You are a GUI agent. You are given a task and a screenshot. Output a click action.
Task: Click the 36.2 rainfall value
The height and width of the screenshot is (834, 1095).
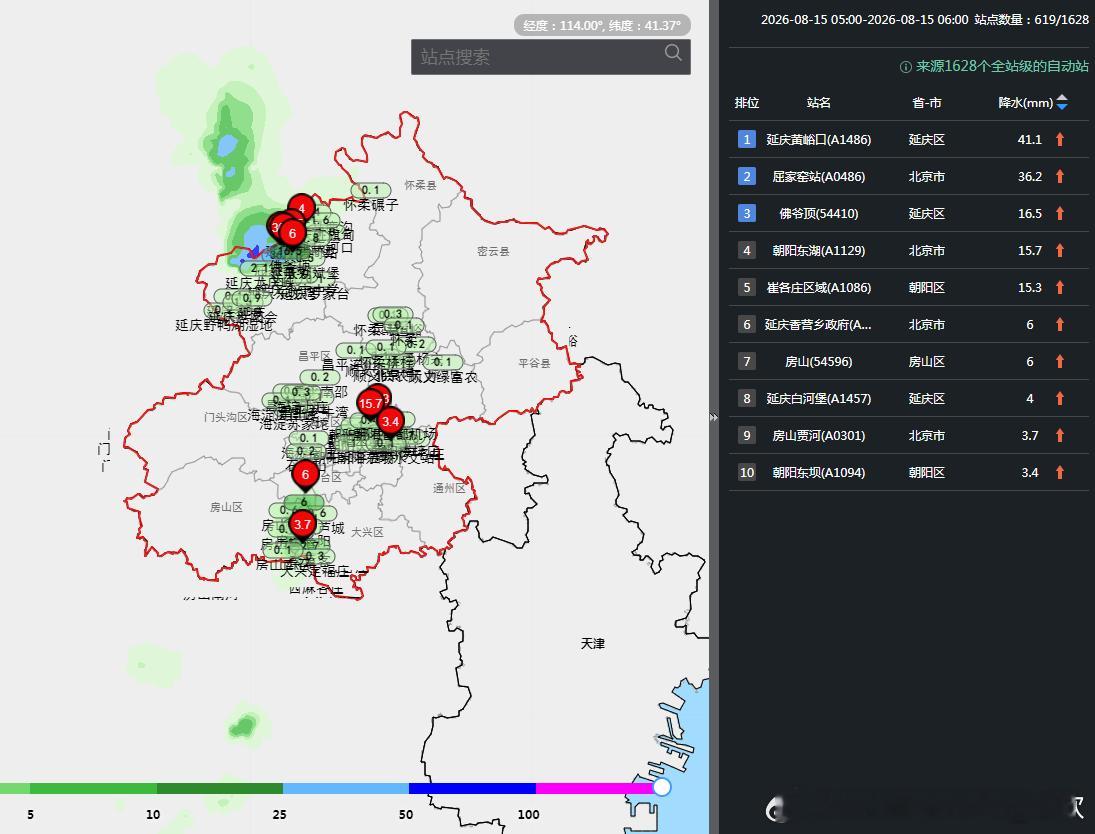(x=1029, y=176)
